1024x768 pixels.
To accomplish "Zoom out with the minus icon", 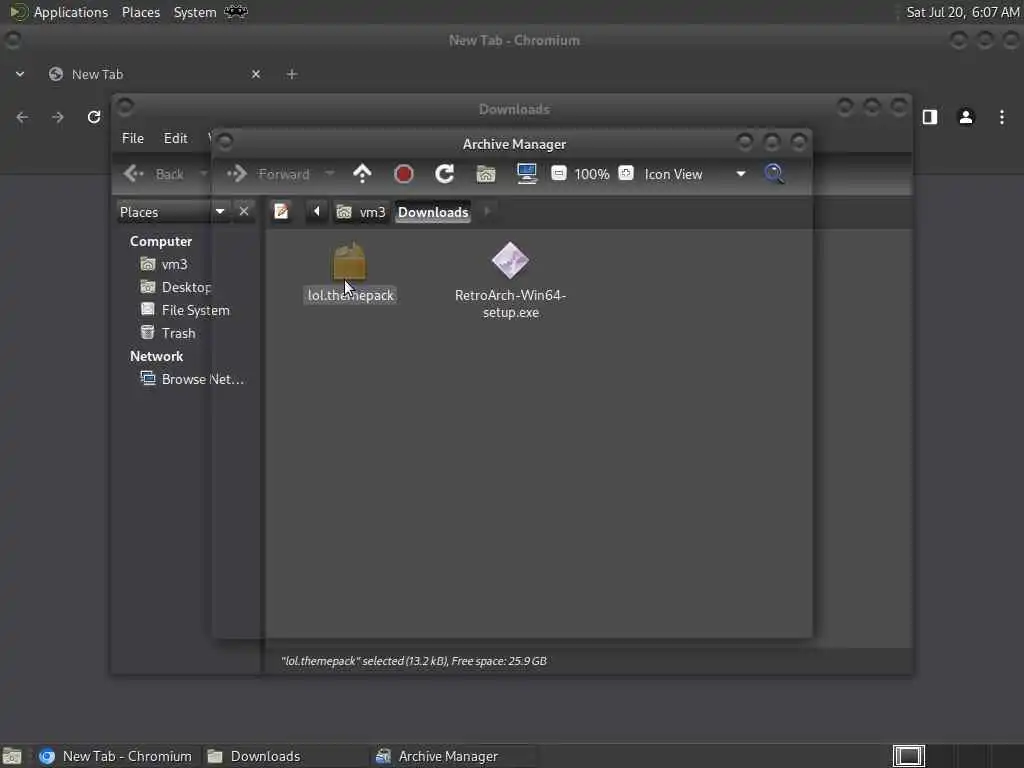I will tap(558, 173).
